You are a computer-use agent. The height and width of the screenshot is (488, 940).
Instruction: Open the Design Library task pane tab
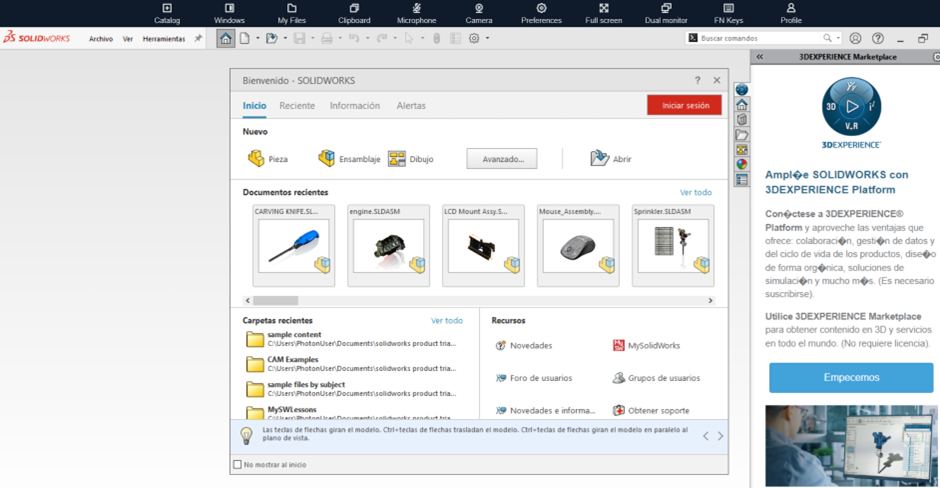(x=742, y=119)
